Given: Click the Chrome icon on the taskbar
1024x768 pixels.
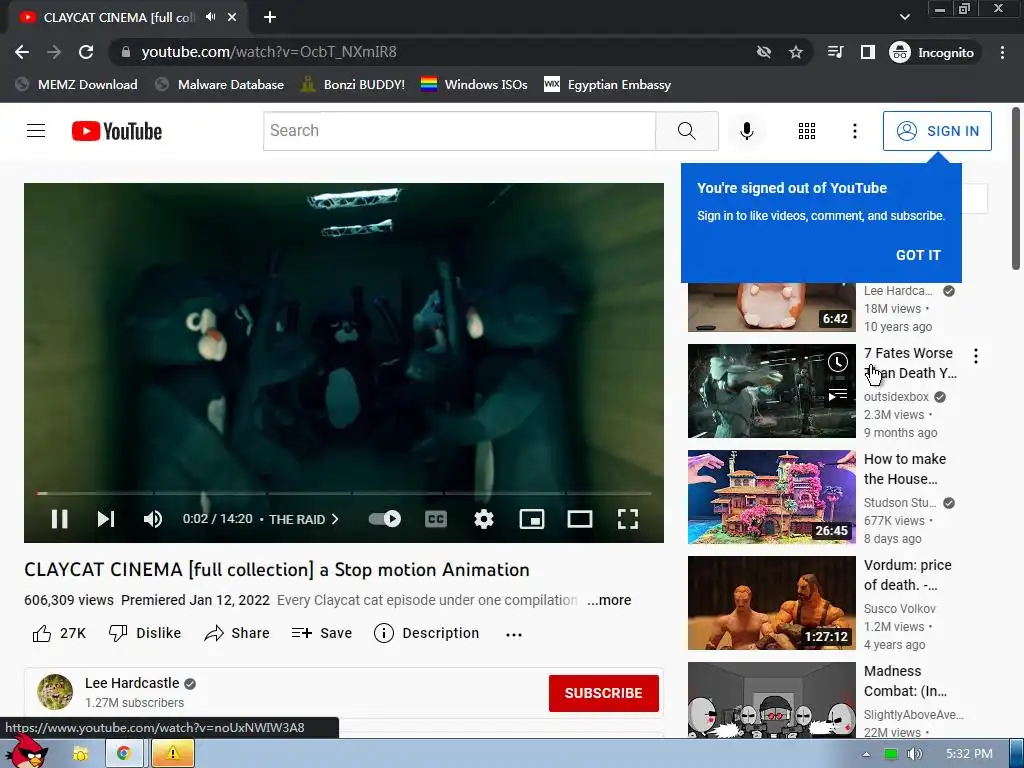Looking at the screenshot, I should point(123,754).
